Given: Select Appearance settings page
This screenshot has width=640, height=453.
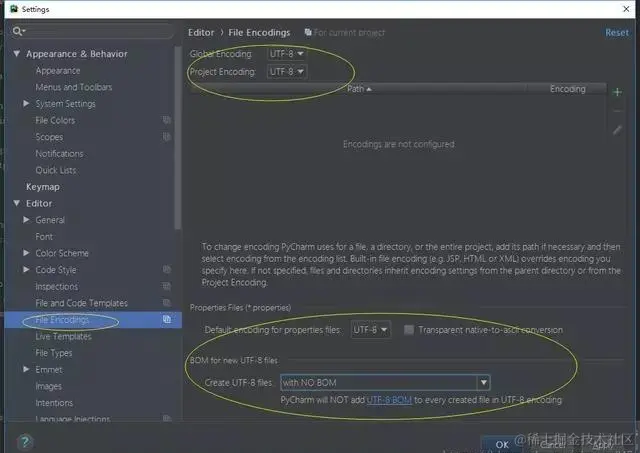Looking at the screenshot, I should pyautogui.click(x=58, y=71).
